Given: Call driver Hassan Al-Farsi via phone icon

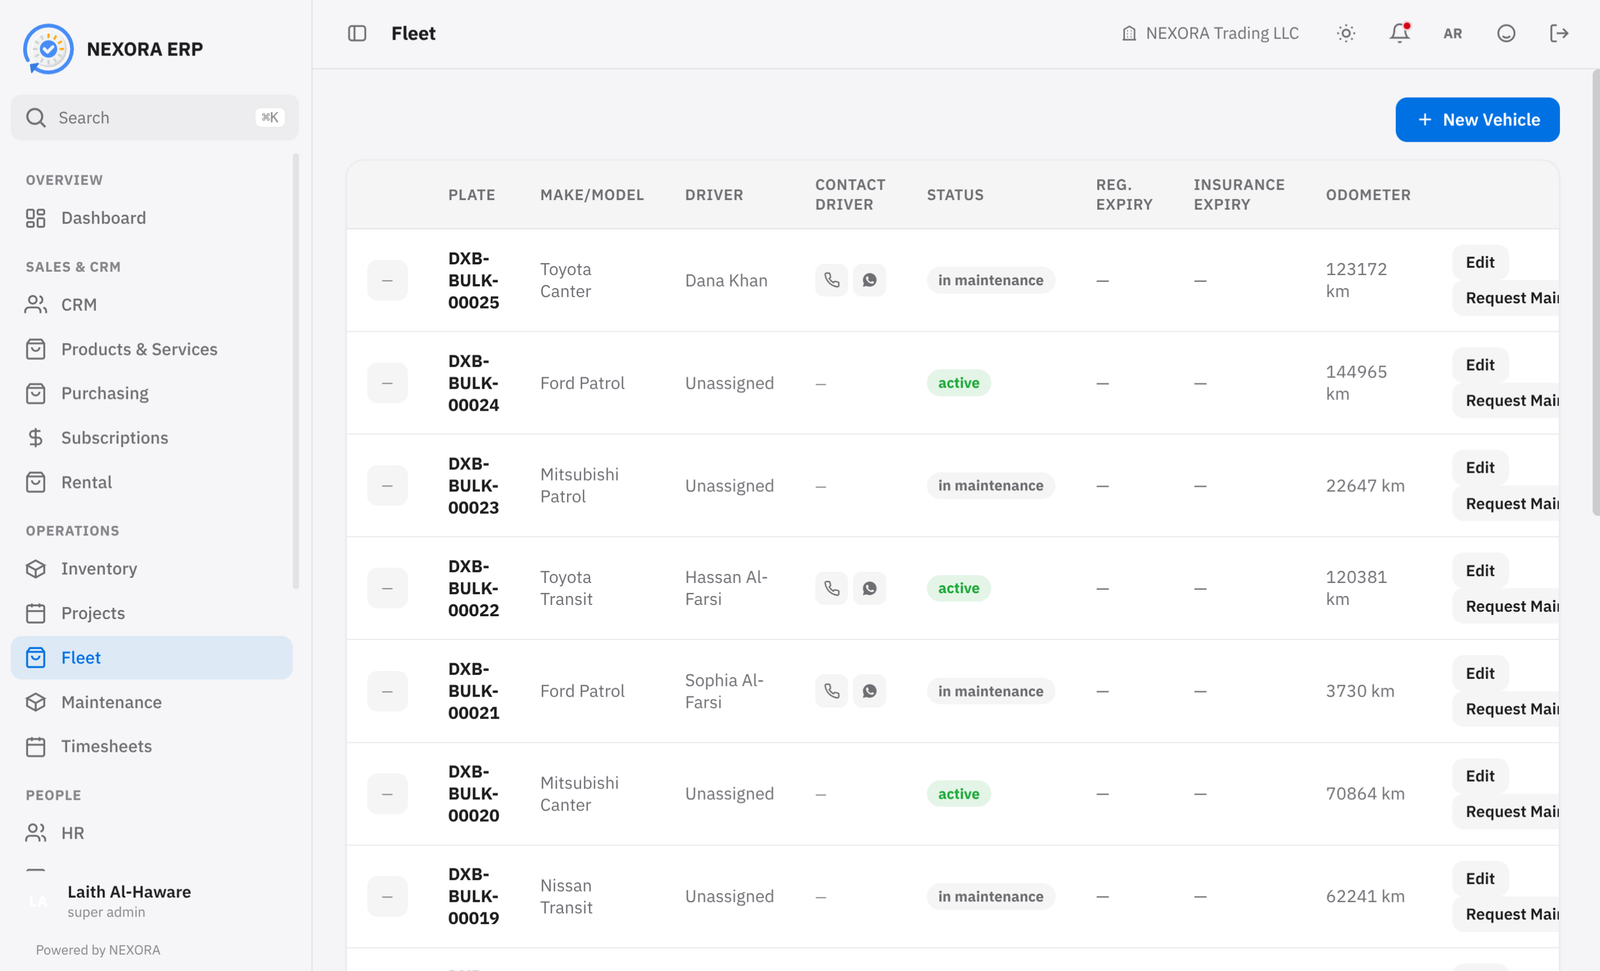Looking at the screenshot, I should [832, 588].
